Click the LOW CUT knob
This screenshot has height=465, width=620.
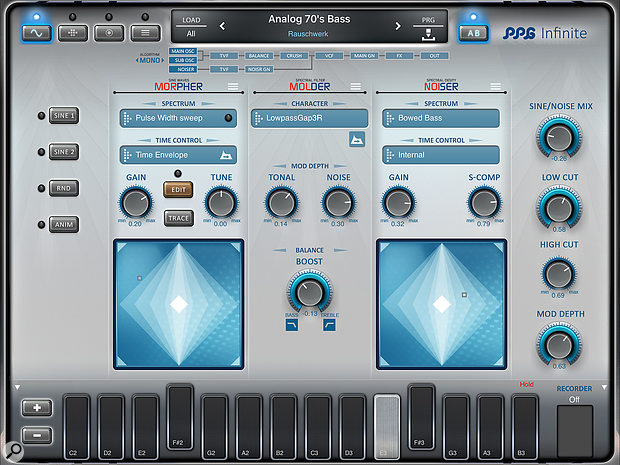(x=559, y=208)
